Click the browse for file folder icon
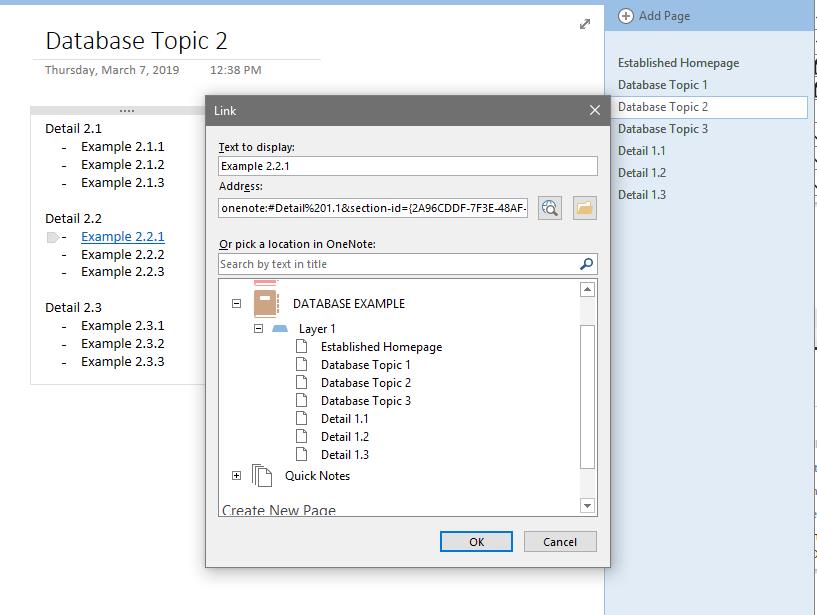817x615 pixels. (x=584, y=208)
